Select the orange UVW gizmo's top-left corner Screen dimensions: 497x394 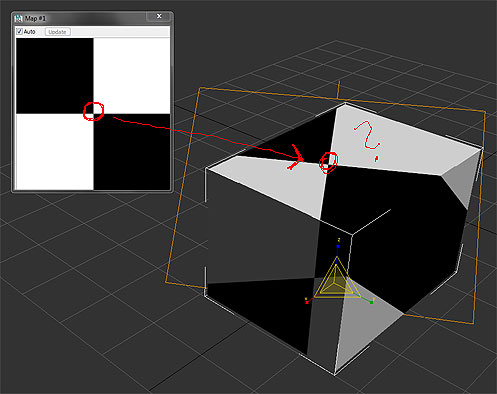[200, 88]
